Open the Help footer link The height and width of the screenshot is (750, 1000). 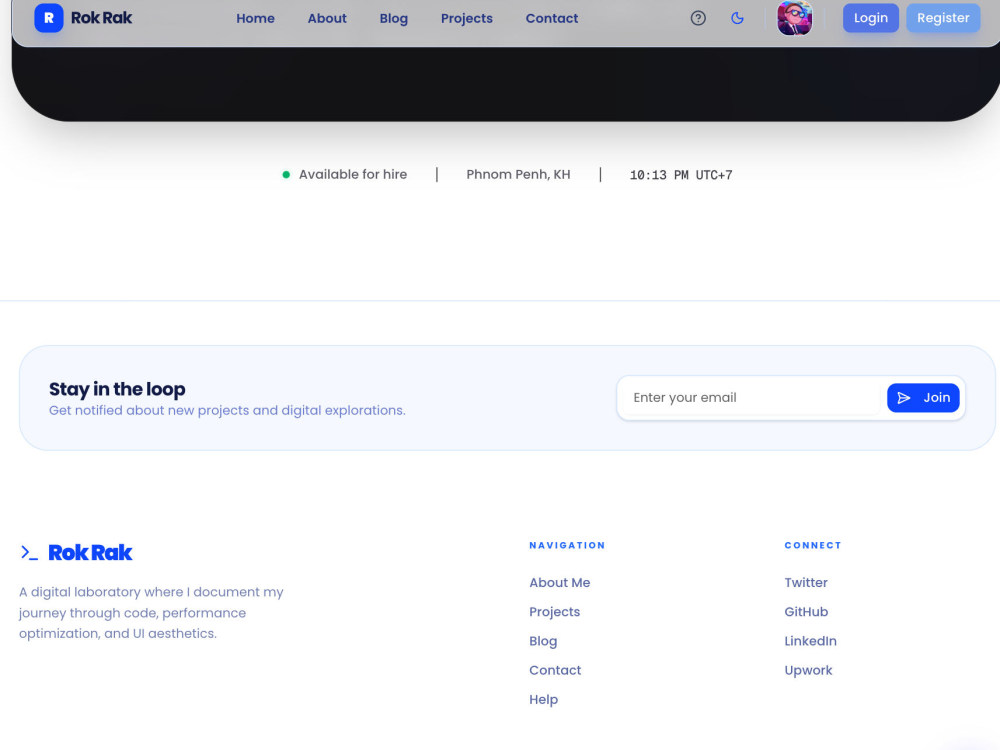543,700
